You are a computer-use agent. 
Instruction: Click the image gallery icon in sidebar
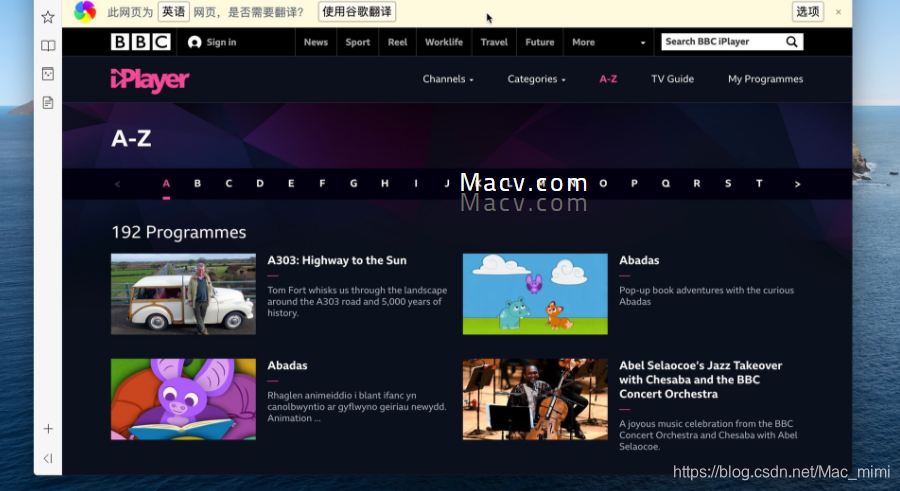coord(48,74)
